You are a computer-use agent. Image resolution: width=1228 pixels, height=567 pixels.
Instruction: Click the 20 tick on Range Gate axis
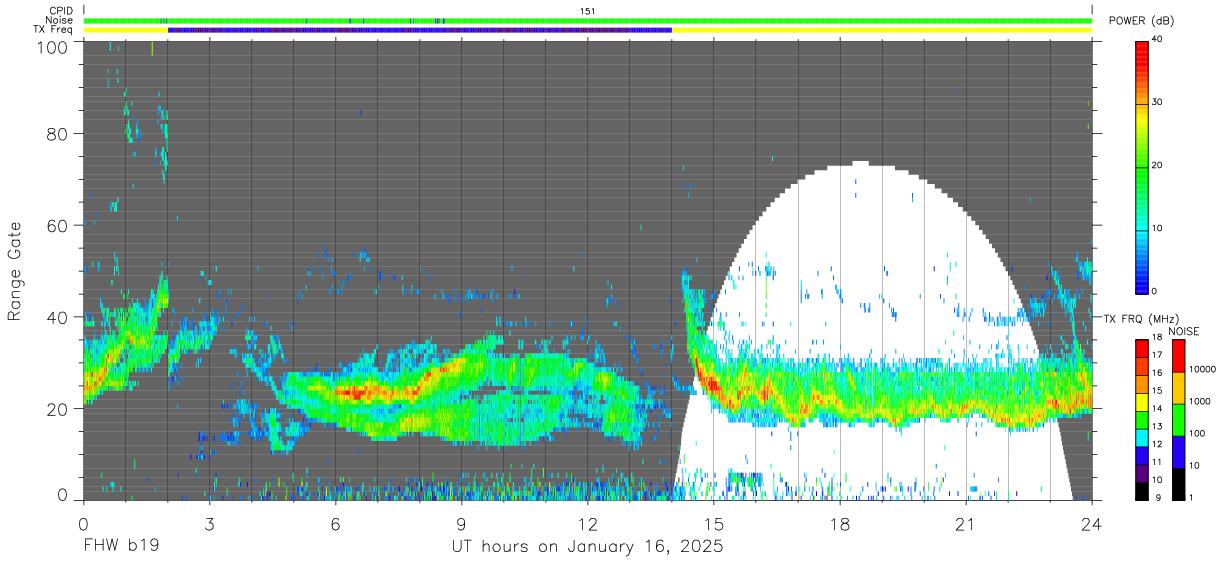tap(59, 408)
